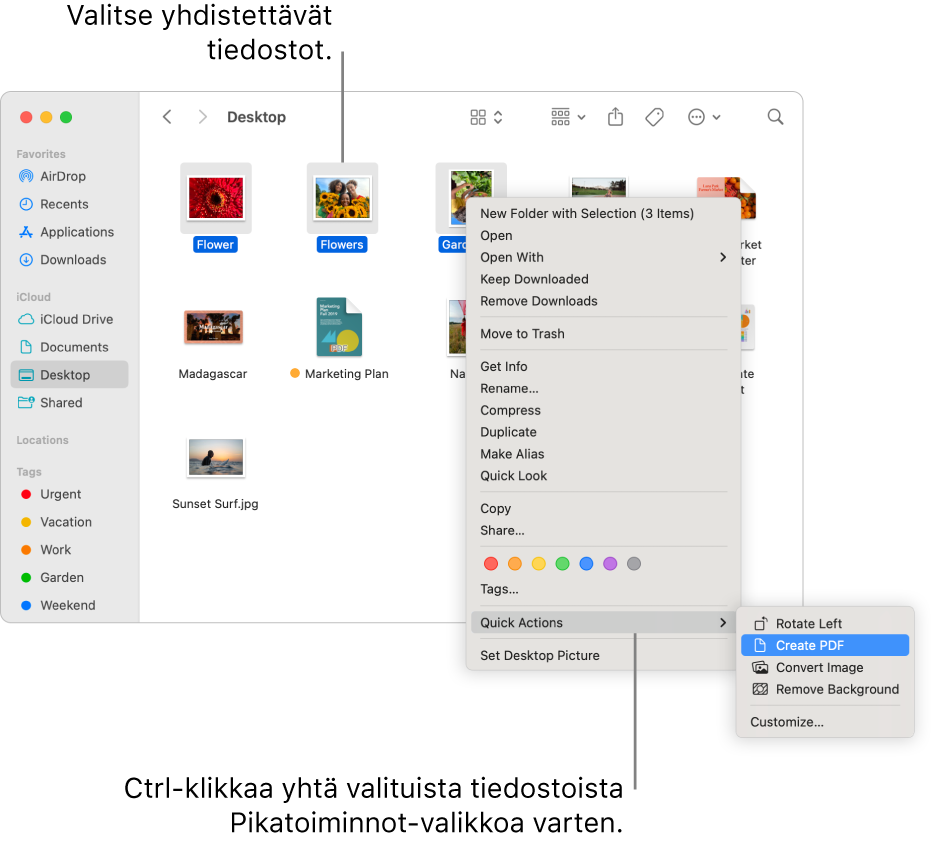The width and height of the screenshot is (931, 843).
Task: Choose Duplicate menu entry
Action: click(x=603, y=432)
